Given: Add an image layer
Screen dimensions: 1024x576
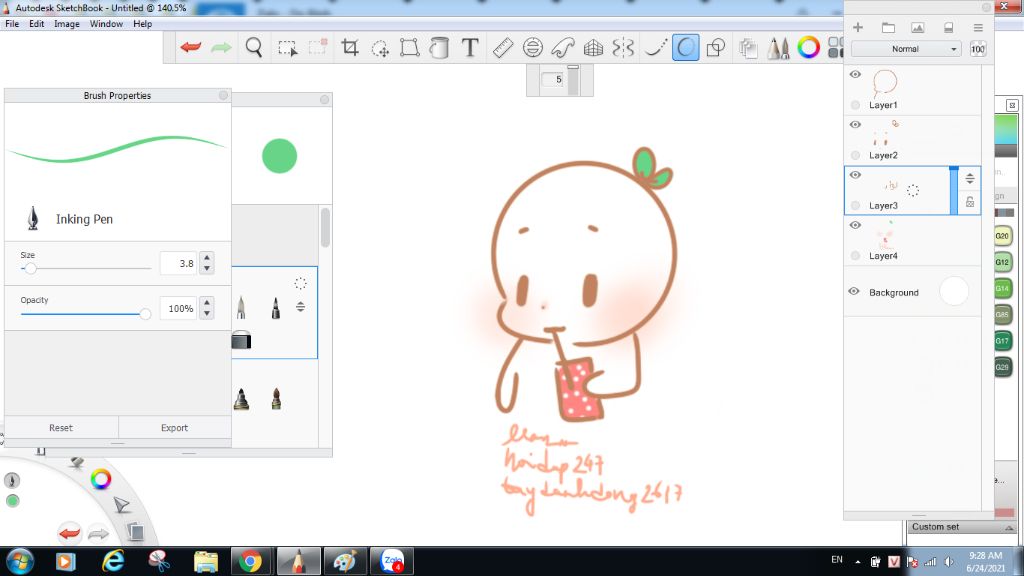Looking at the screenshot, I should pos(918,27).
